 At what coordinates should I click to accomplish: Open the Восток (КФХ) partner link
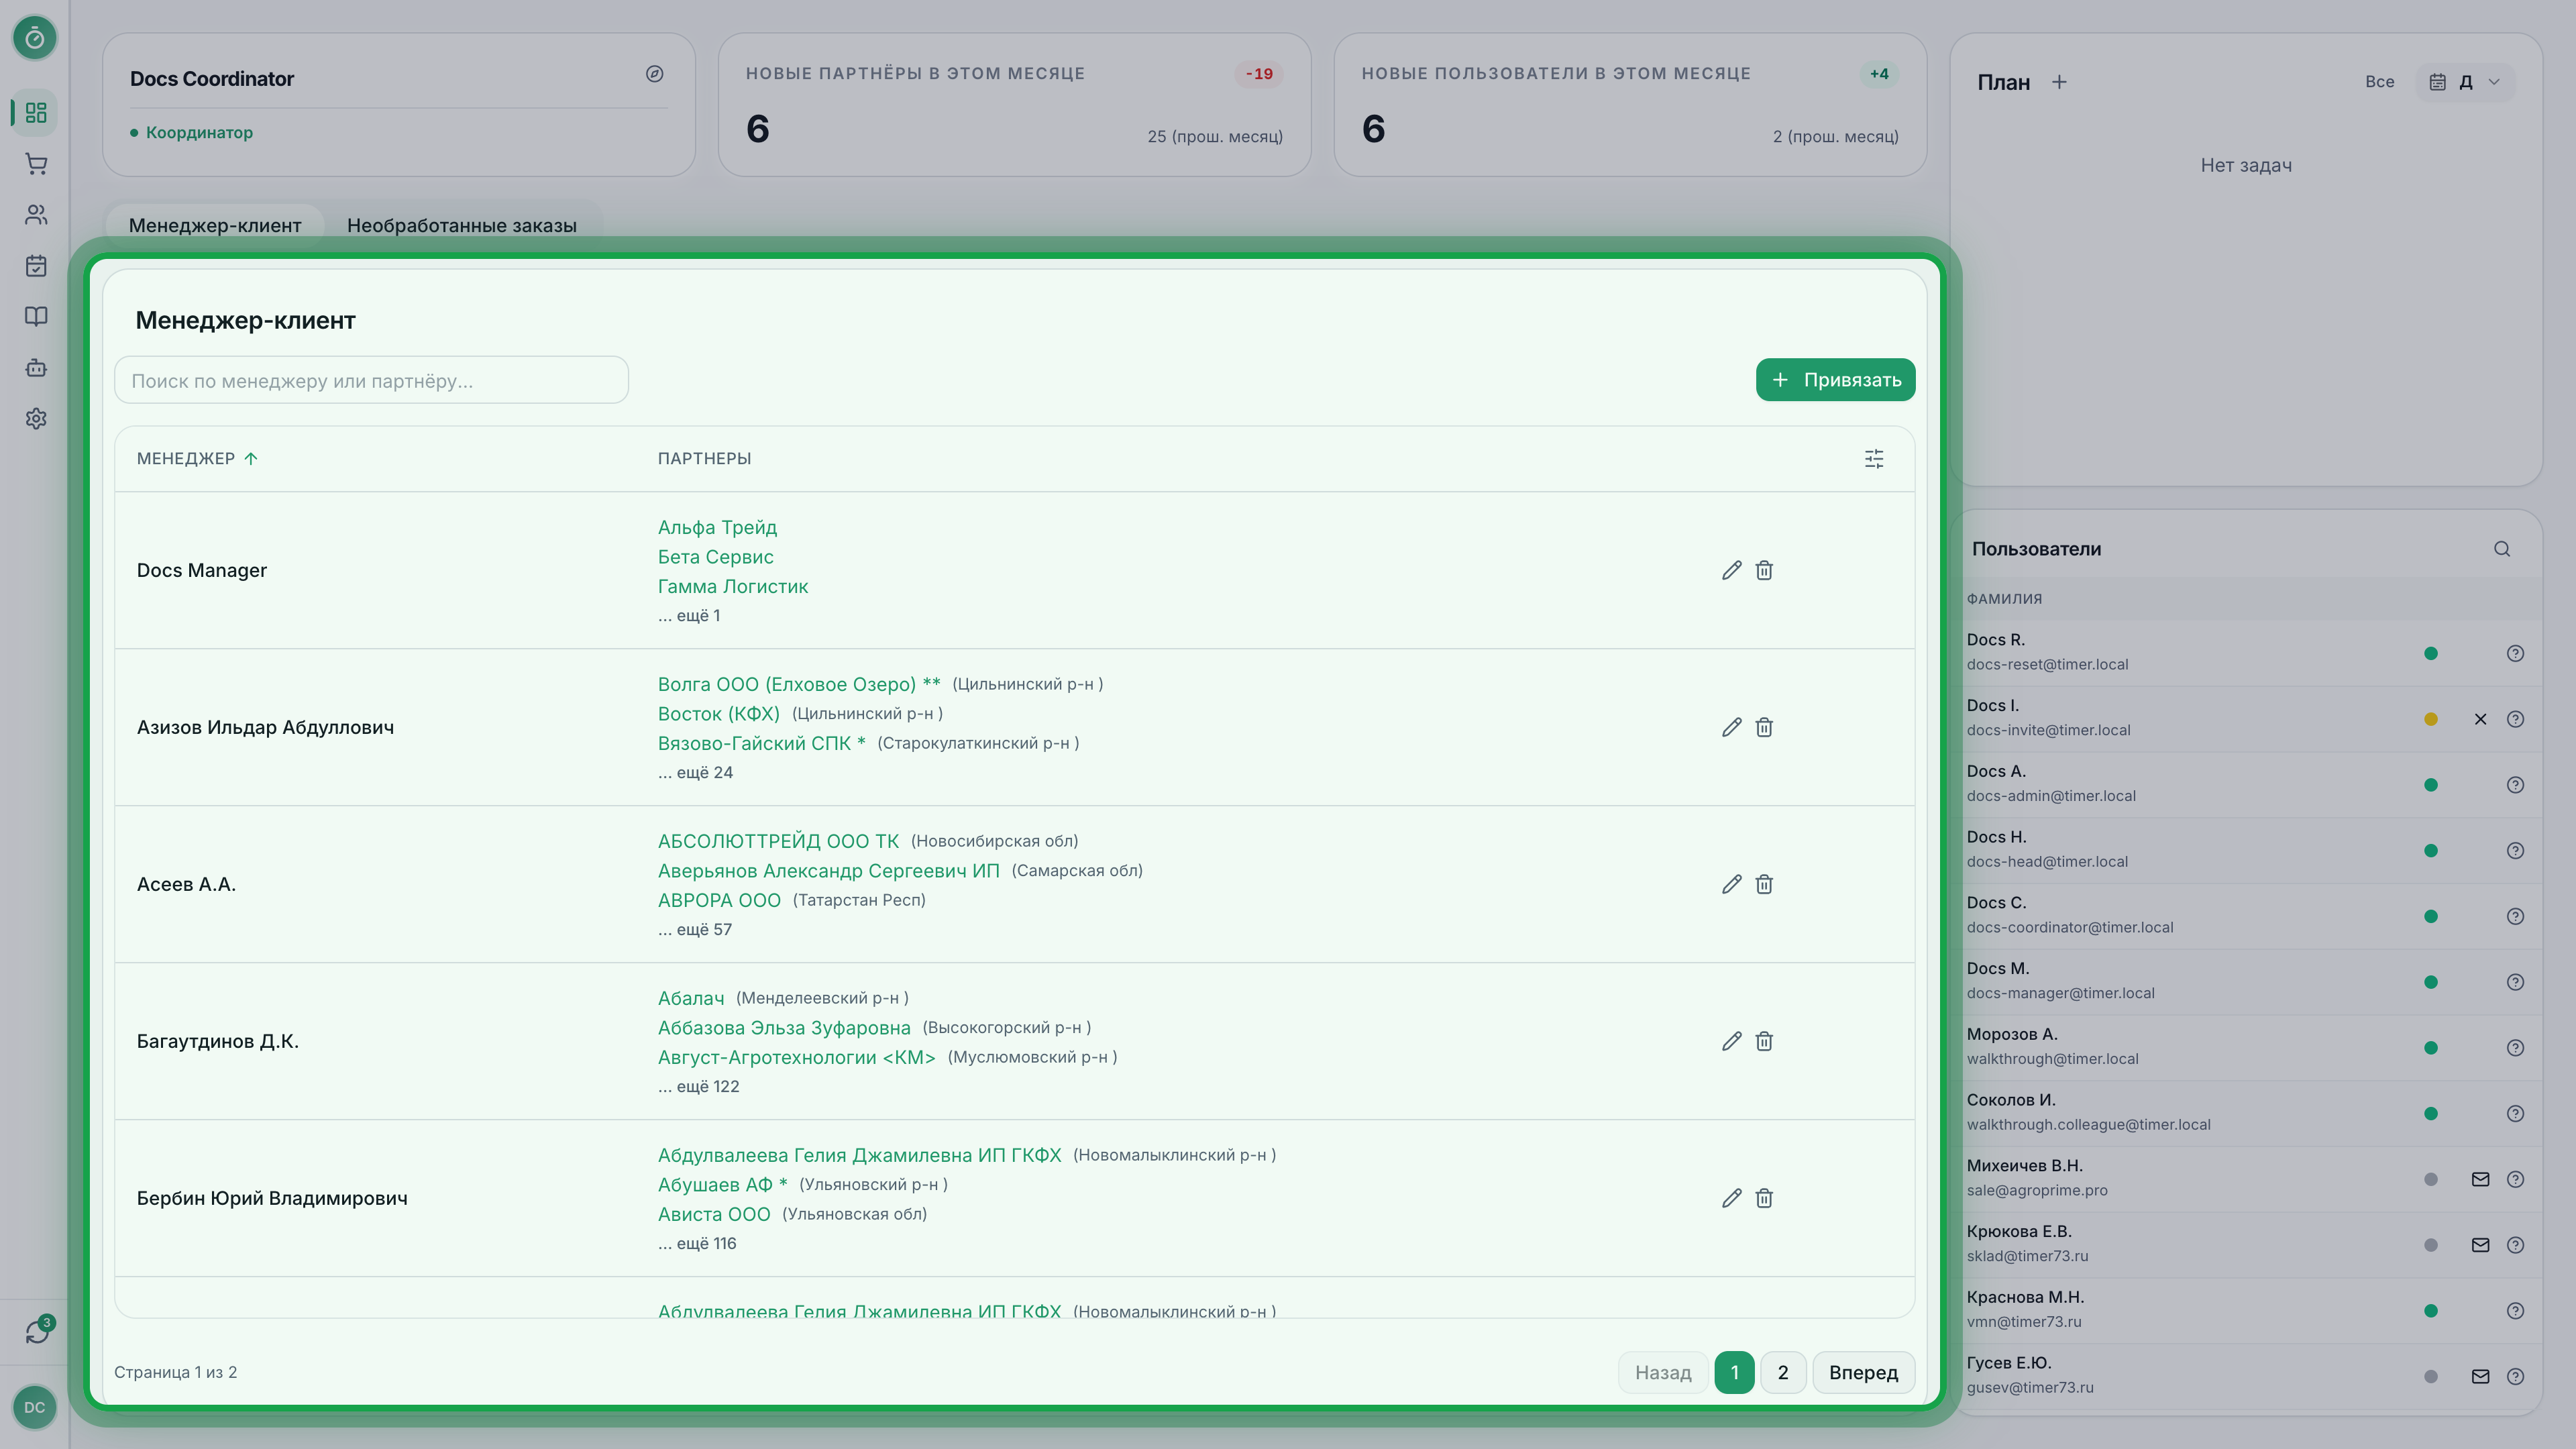tap(718, 714)
